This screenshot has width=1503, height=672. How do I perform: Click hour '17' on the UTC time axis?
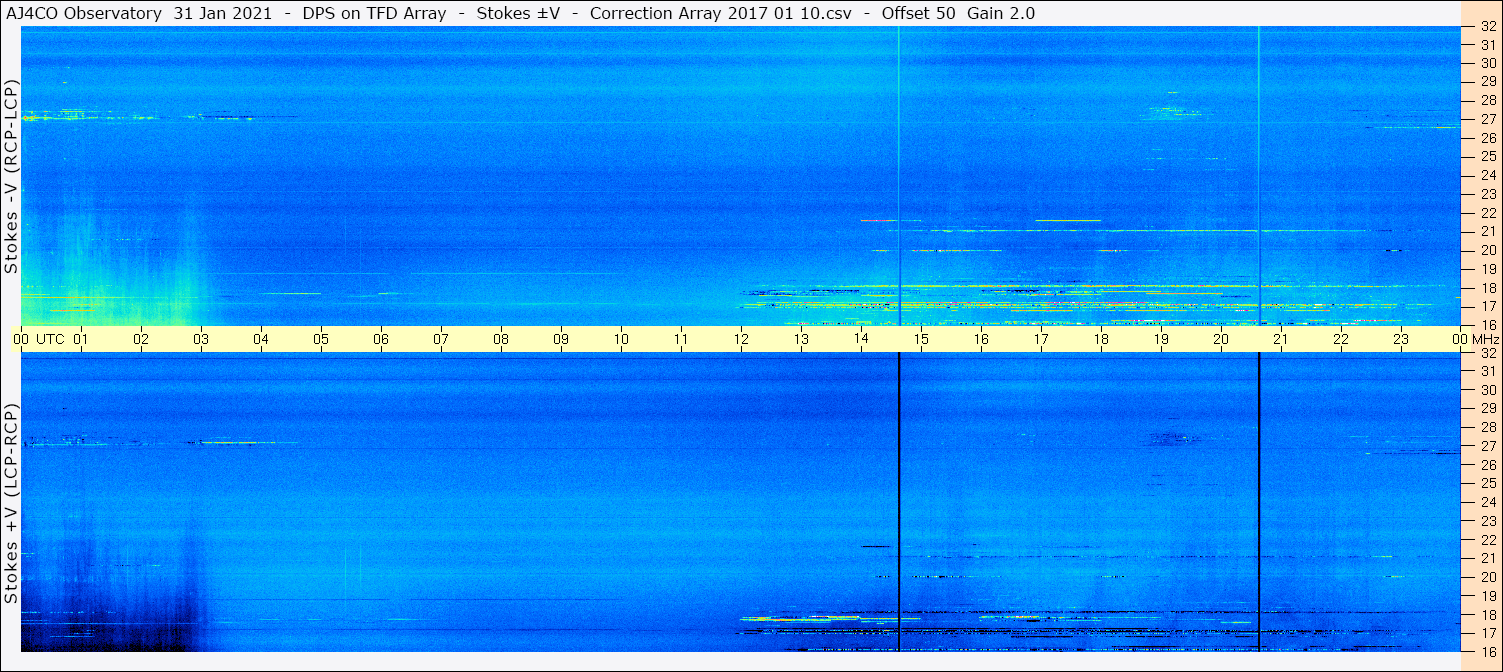[x=1041, y=339]
